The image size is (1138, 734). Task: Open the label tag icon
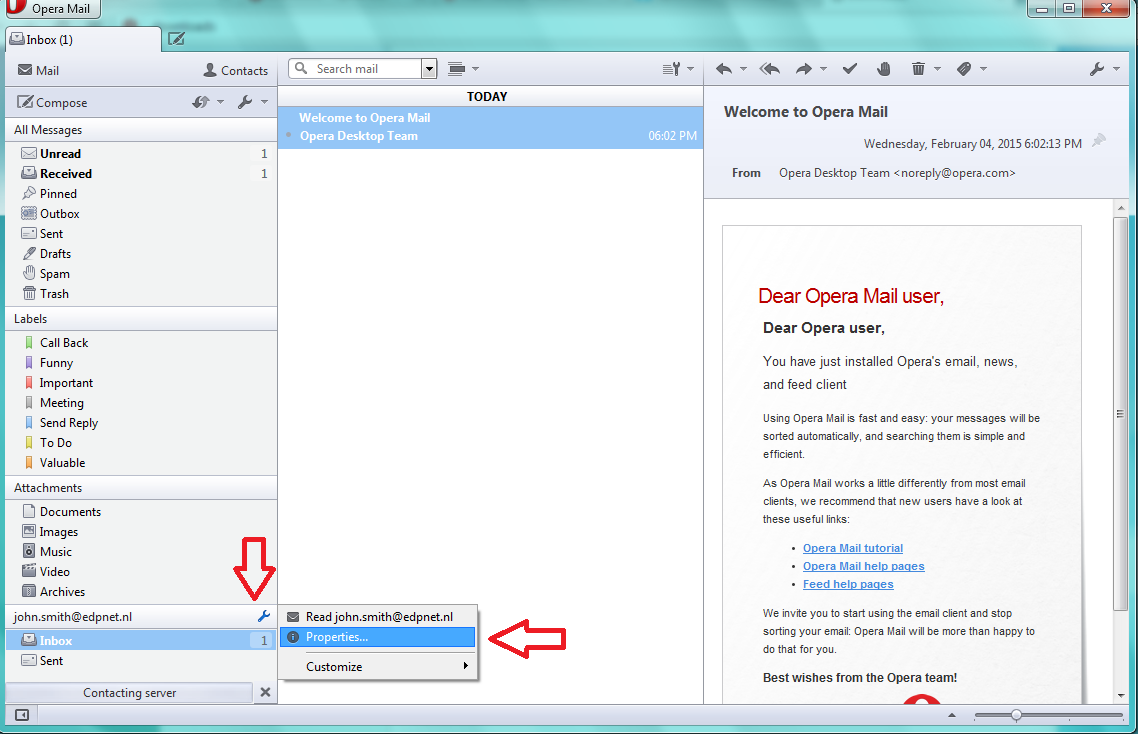tap(964, 69)
